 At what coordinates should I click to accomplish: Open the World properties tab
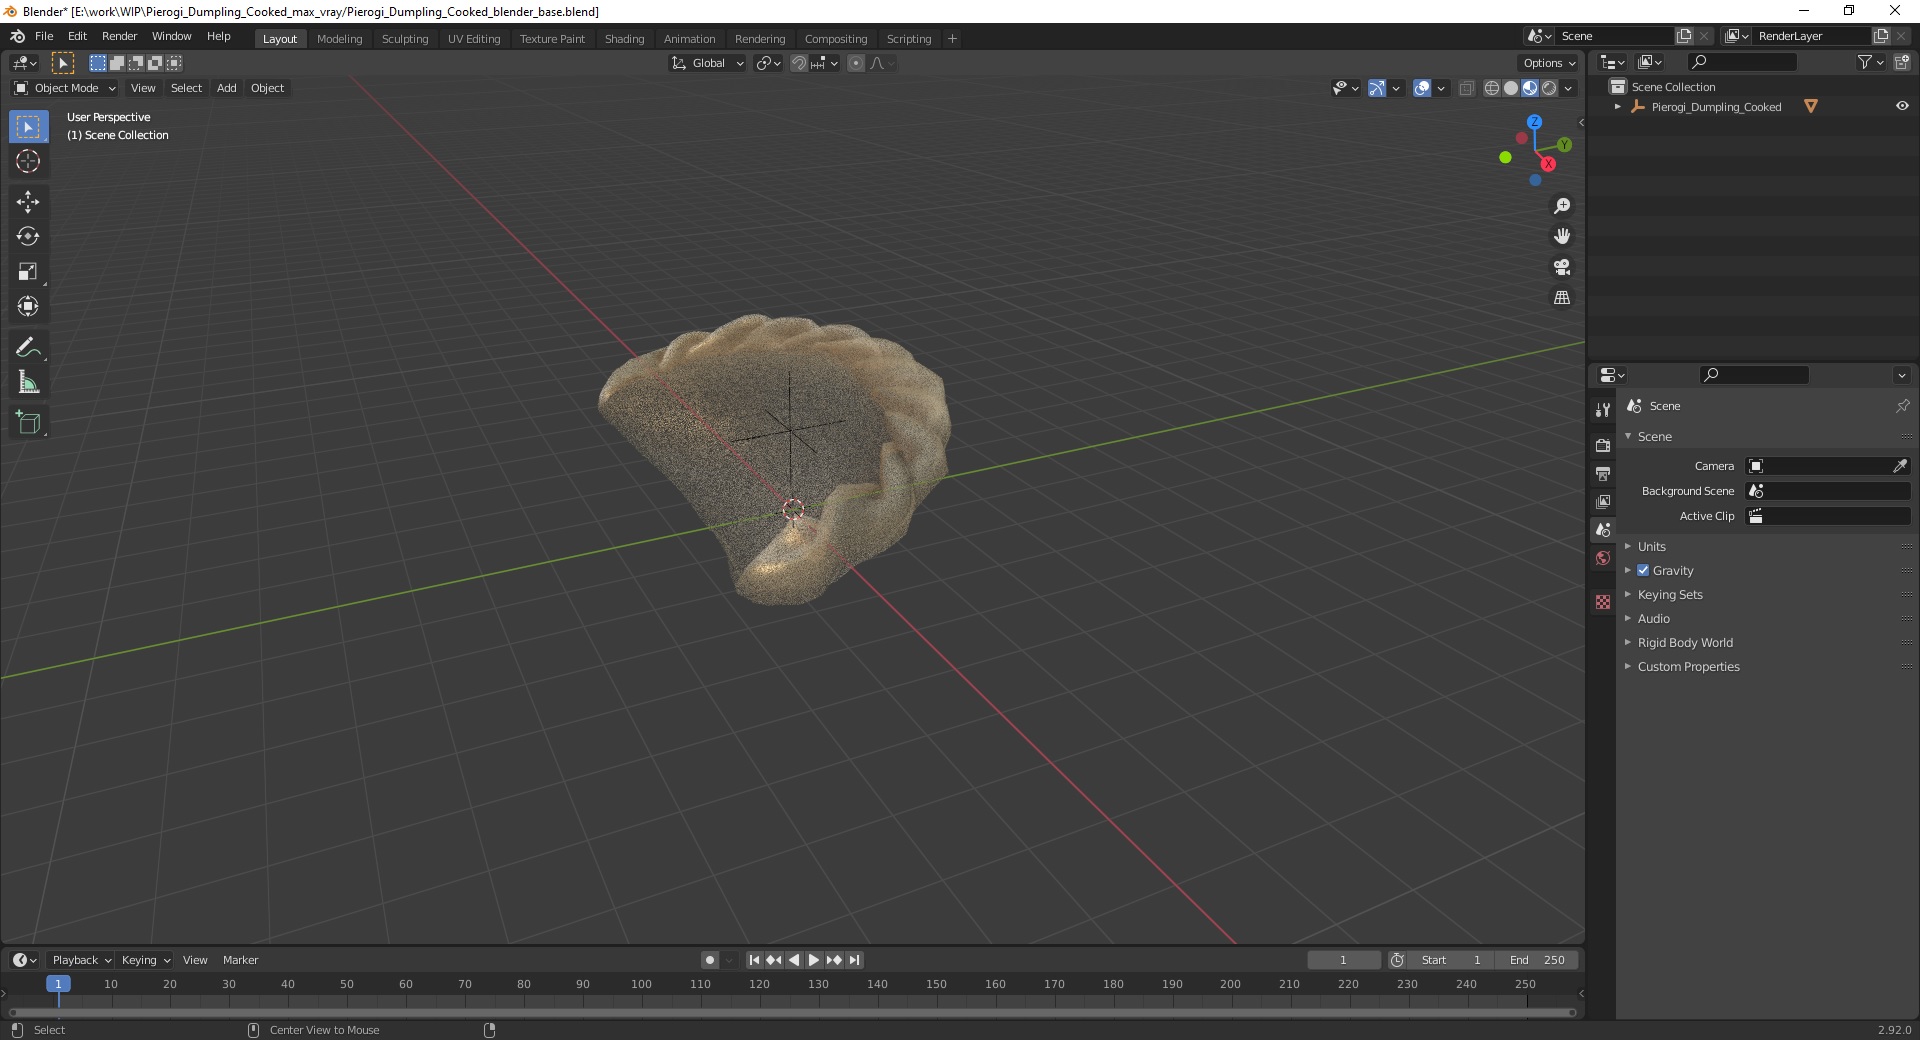1603,558
